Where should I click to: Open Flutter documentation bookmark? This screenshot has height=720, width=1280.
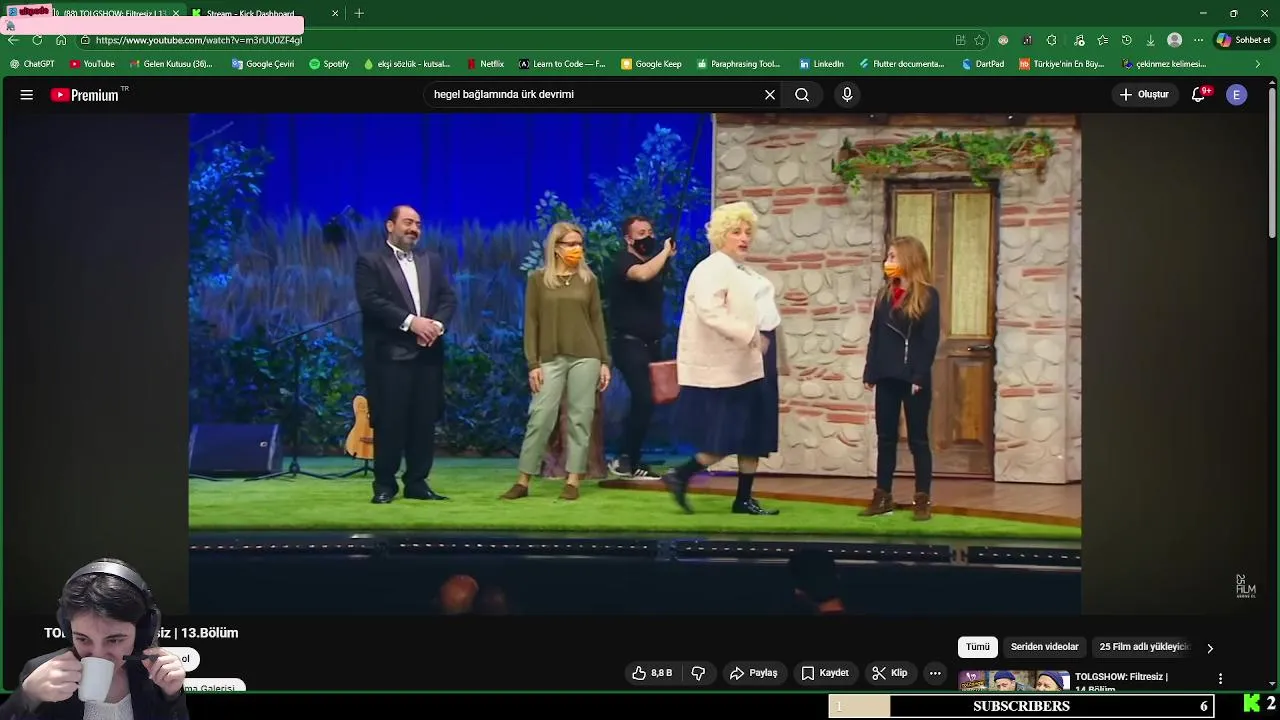902,64
